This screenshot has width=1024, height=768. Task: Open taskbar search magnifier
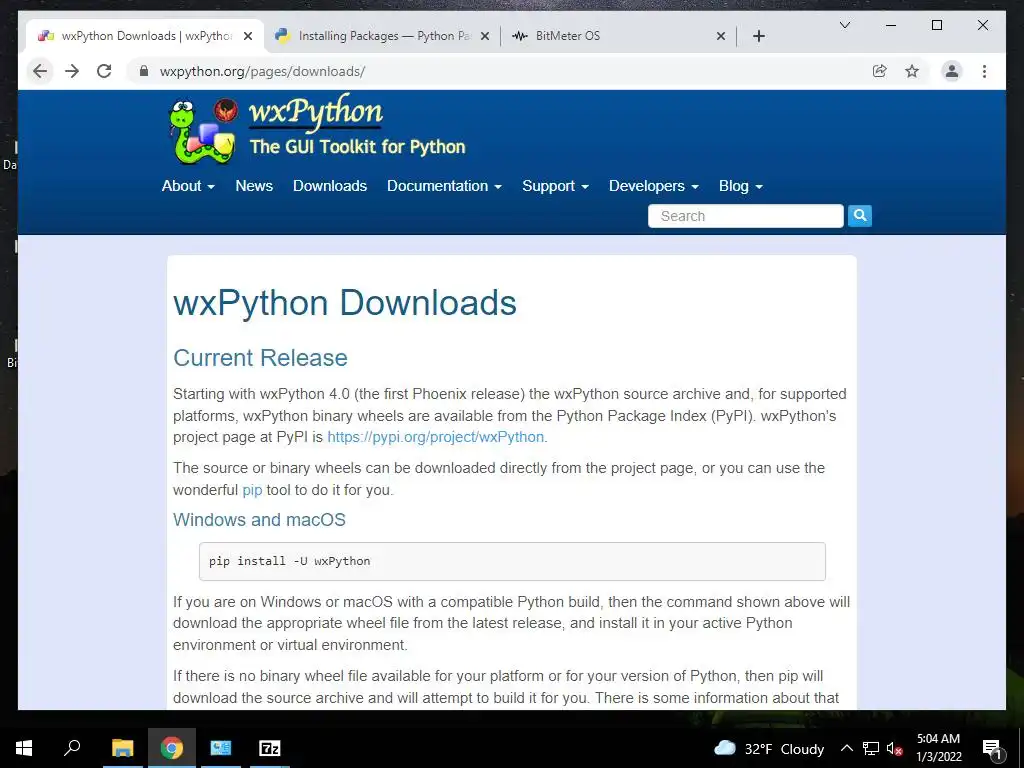pos(72,748)
